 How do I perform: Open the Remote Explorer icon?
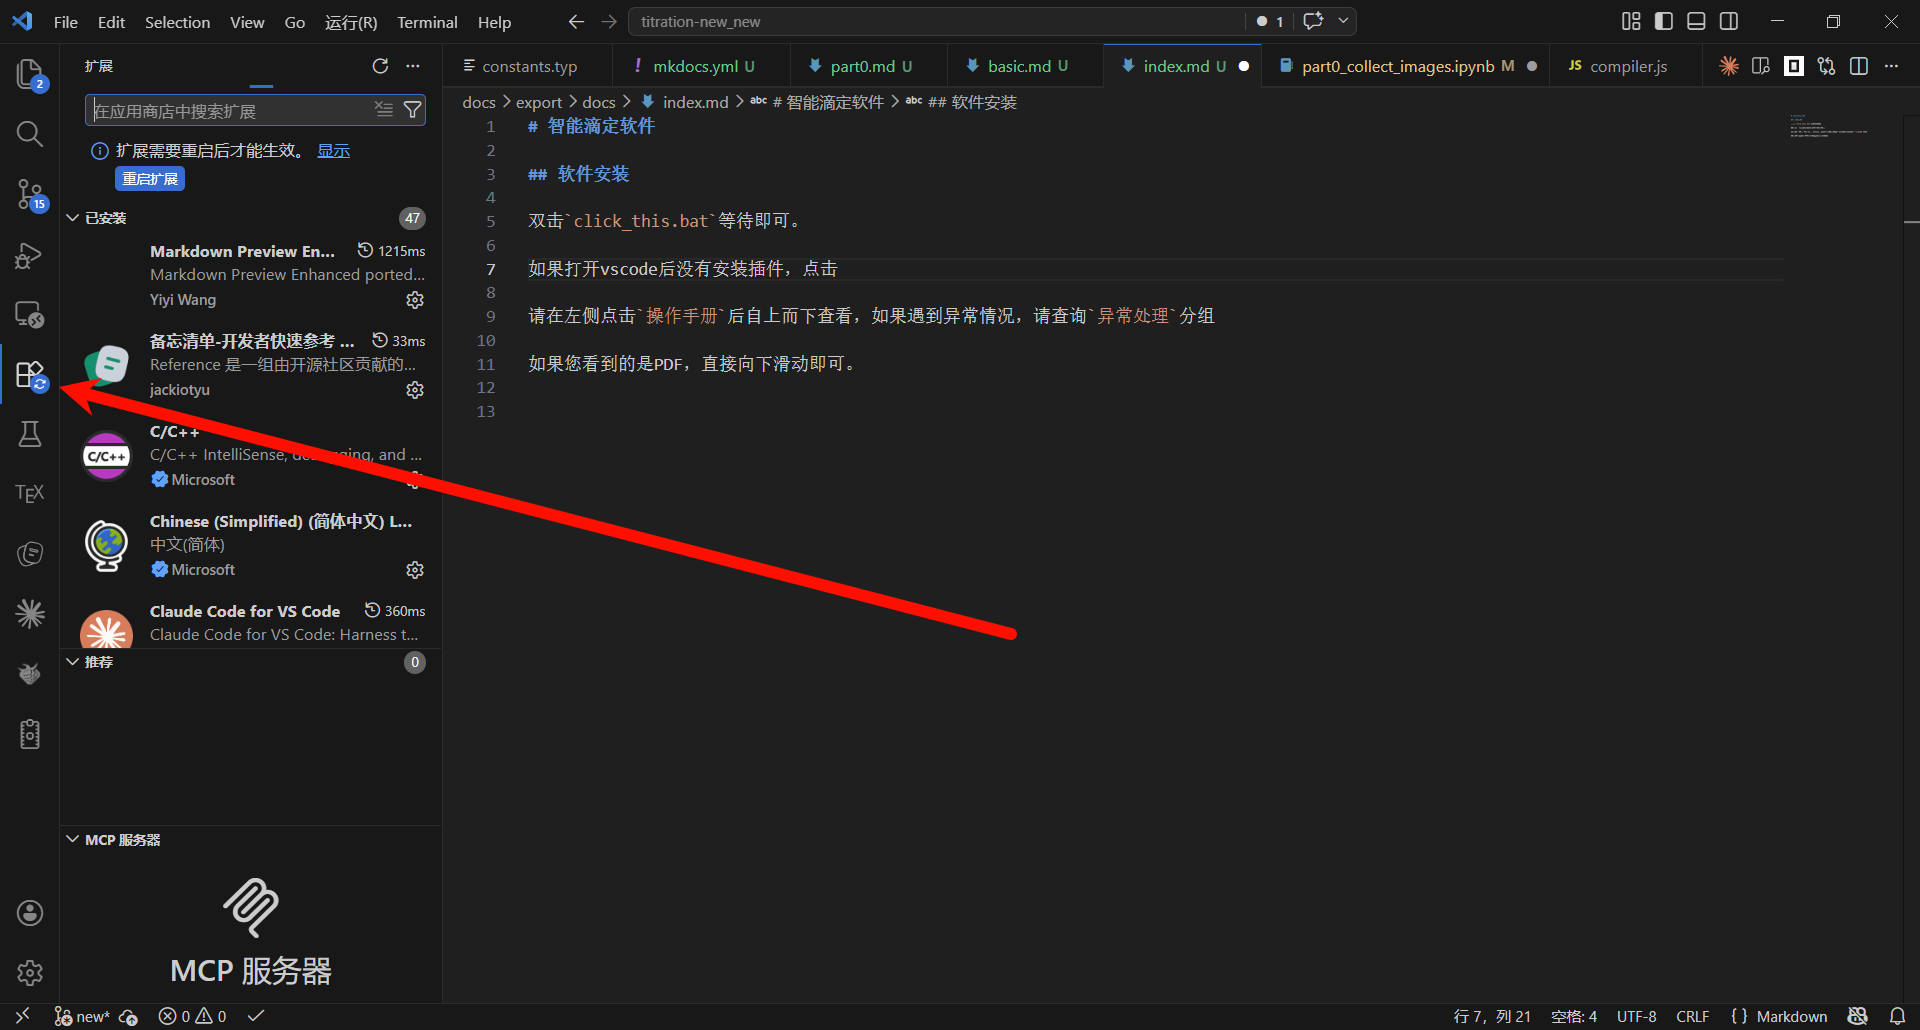pos(30,315)
